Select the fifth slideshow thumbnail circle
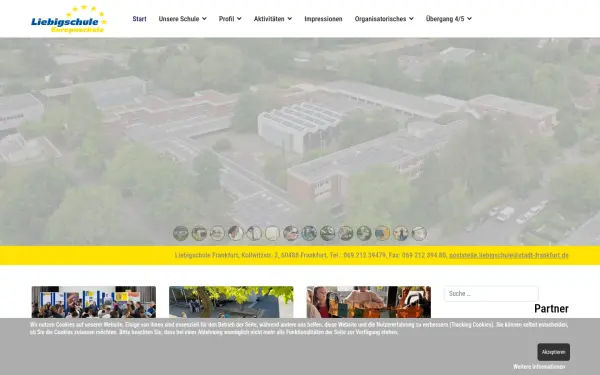The width and height of the screenshot is (600, 375). point(254,233)
